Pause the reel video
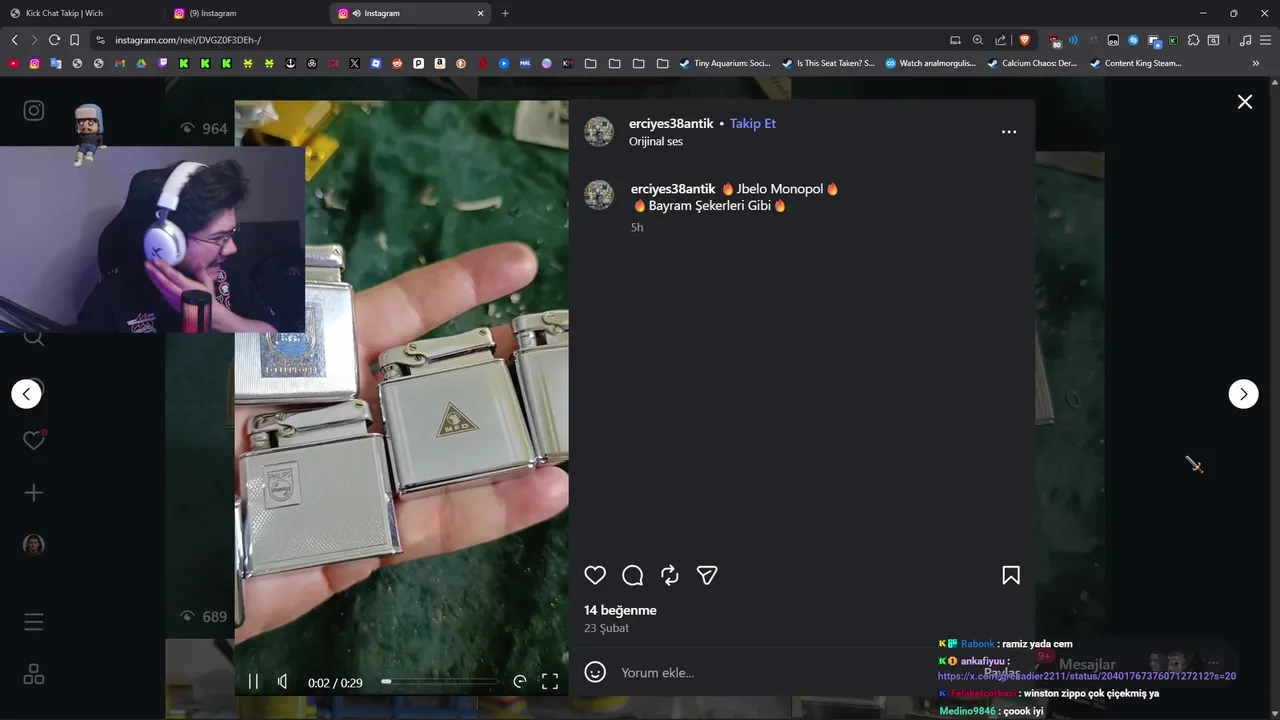 pyautogui.click(x=253, y=682)
